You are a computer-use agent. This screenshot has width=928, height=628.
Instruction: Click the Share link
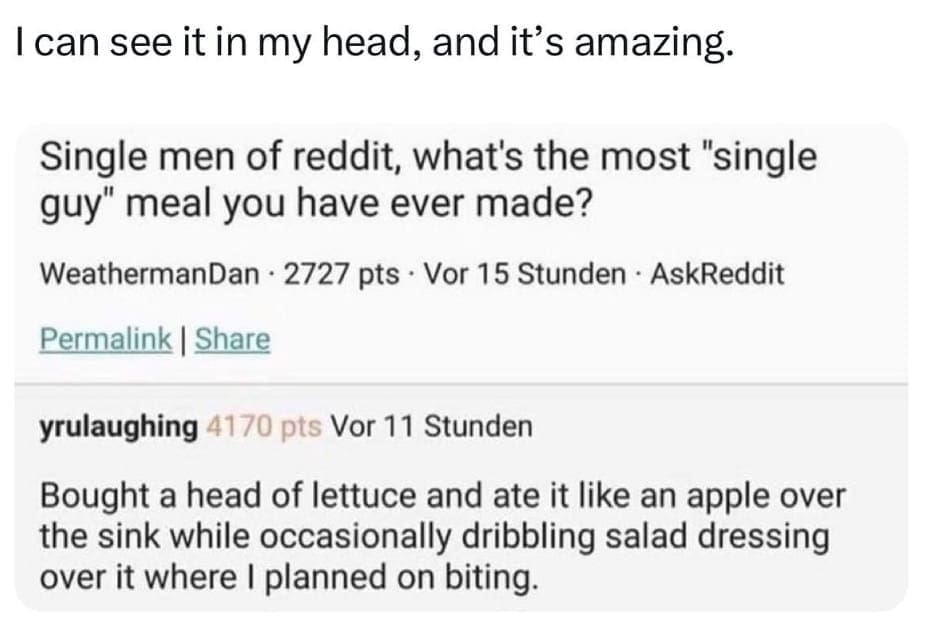point(232,339)
